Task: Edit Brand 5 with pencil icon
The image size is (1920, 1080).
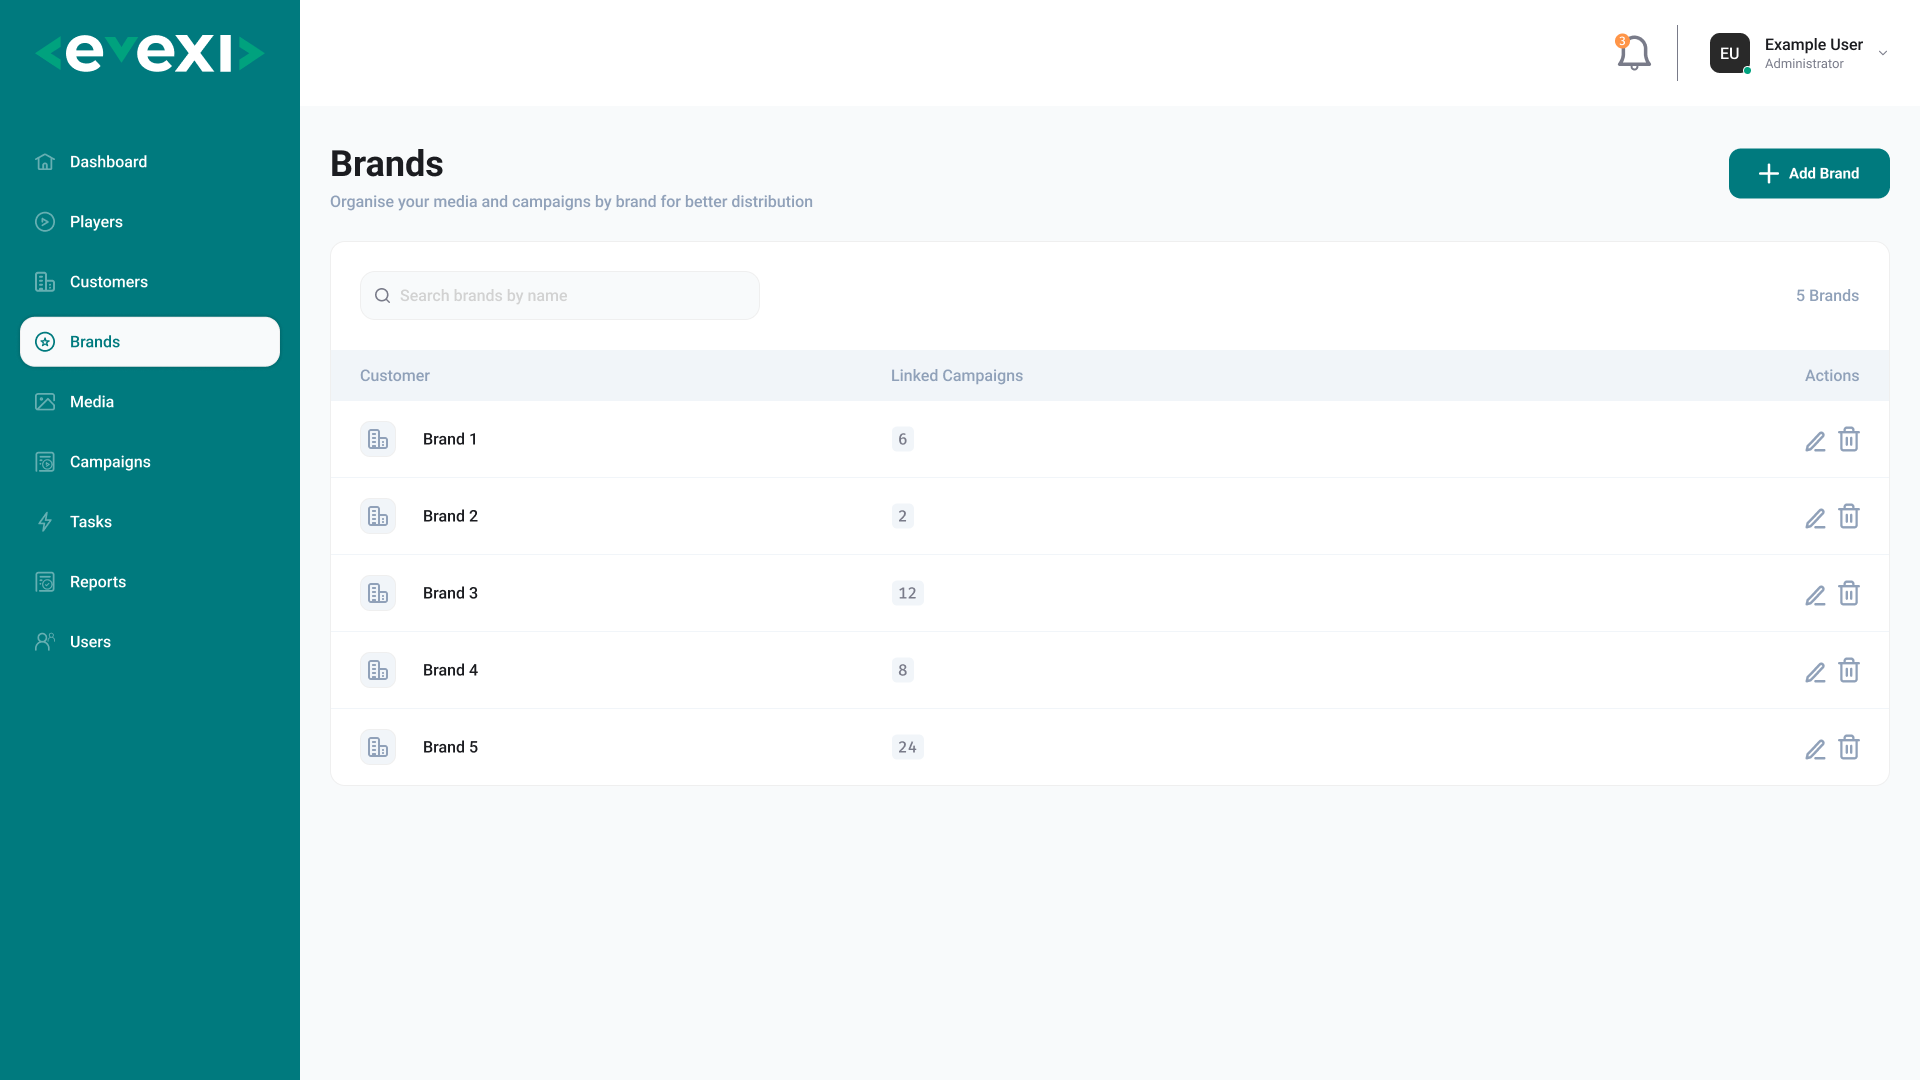Action: point(1815,749)
